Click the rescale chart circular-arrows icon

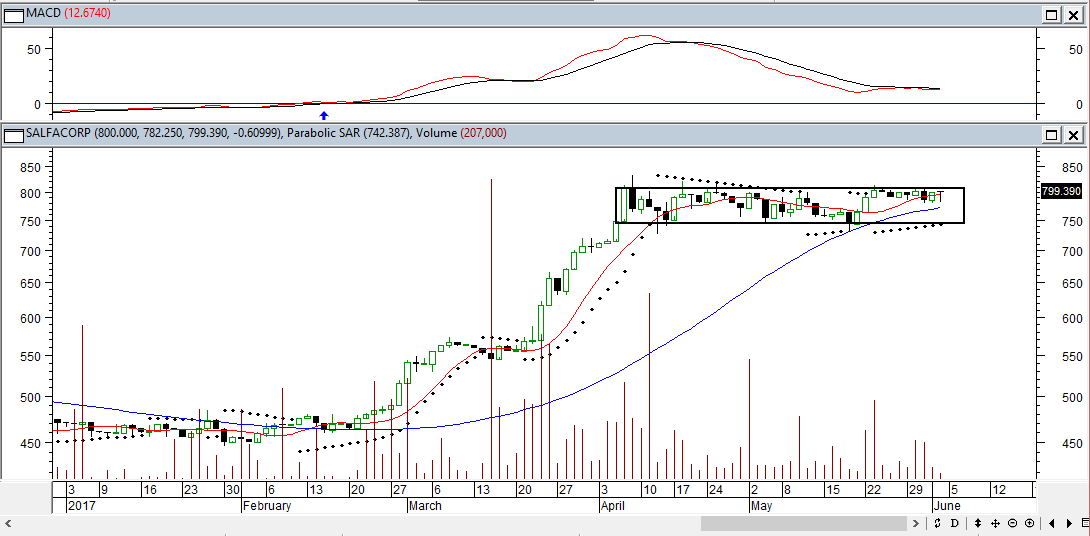coord(937,523)
